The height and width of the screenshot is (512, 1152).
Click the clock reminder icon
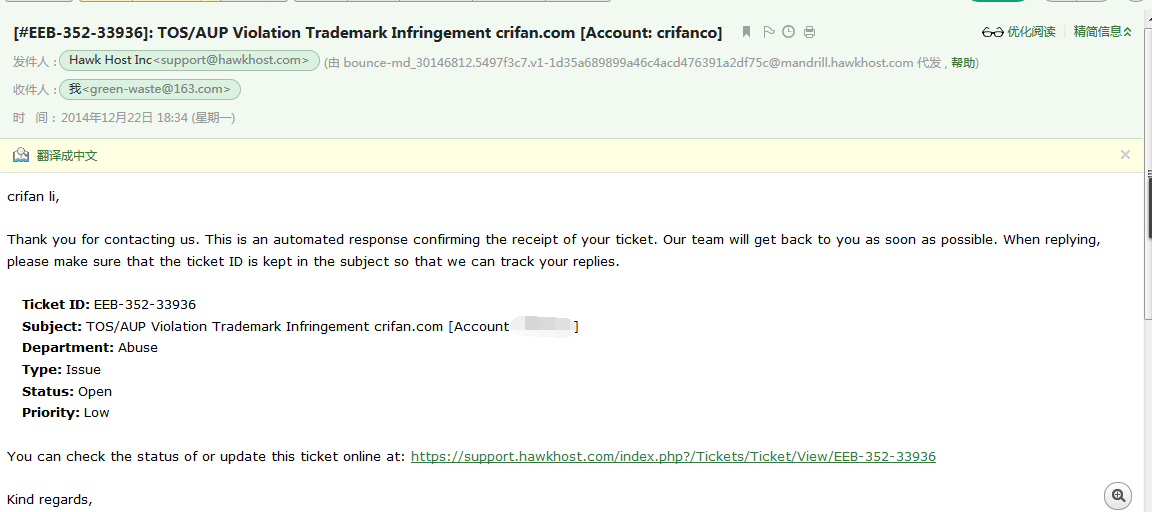pyautogui.click(x=789, y=32)
